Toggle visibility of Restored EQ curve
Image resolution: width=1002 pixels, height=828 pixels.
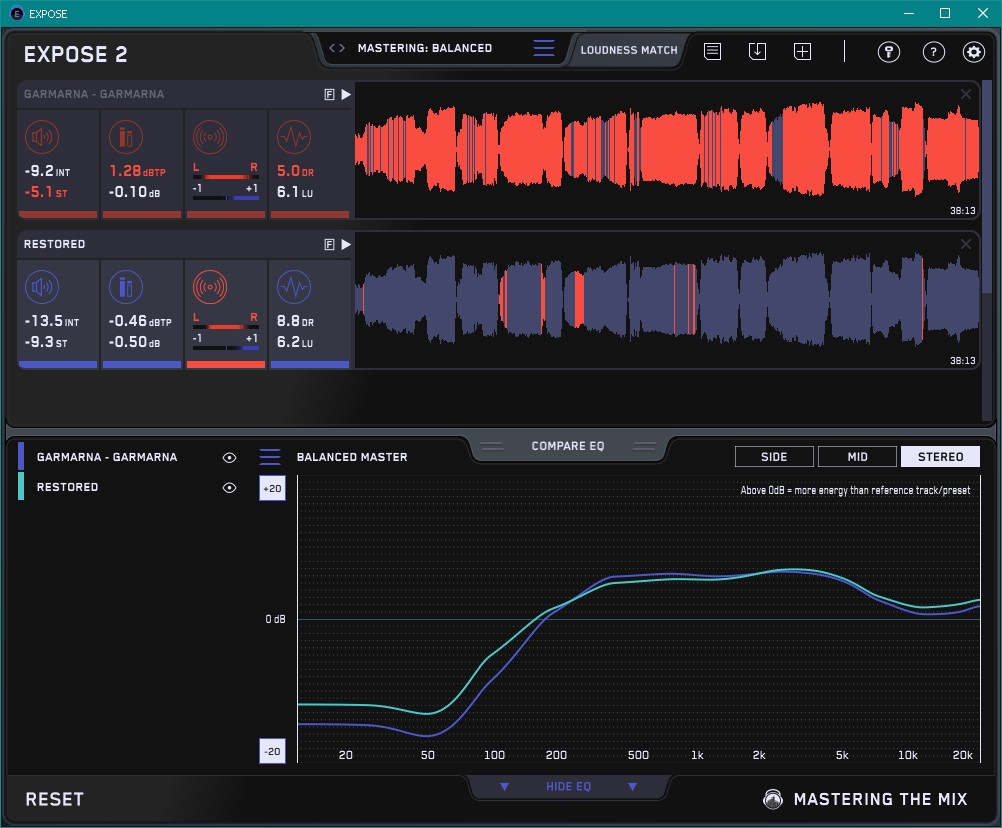230,488
